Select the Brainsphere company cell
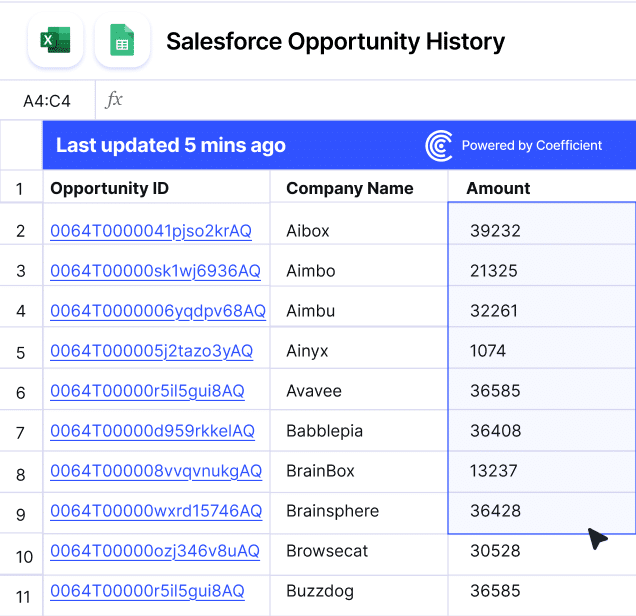 [x=359, y=513]
